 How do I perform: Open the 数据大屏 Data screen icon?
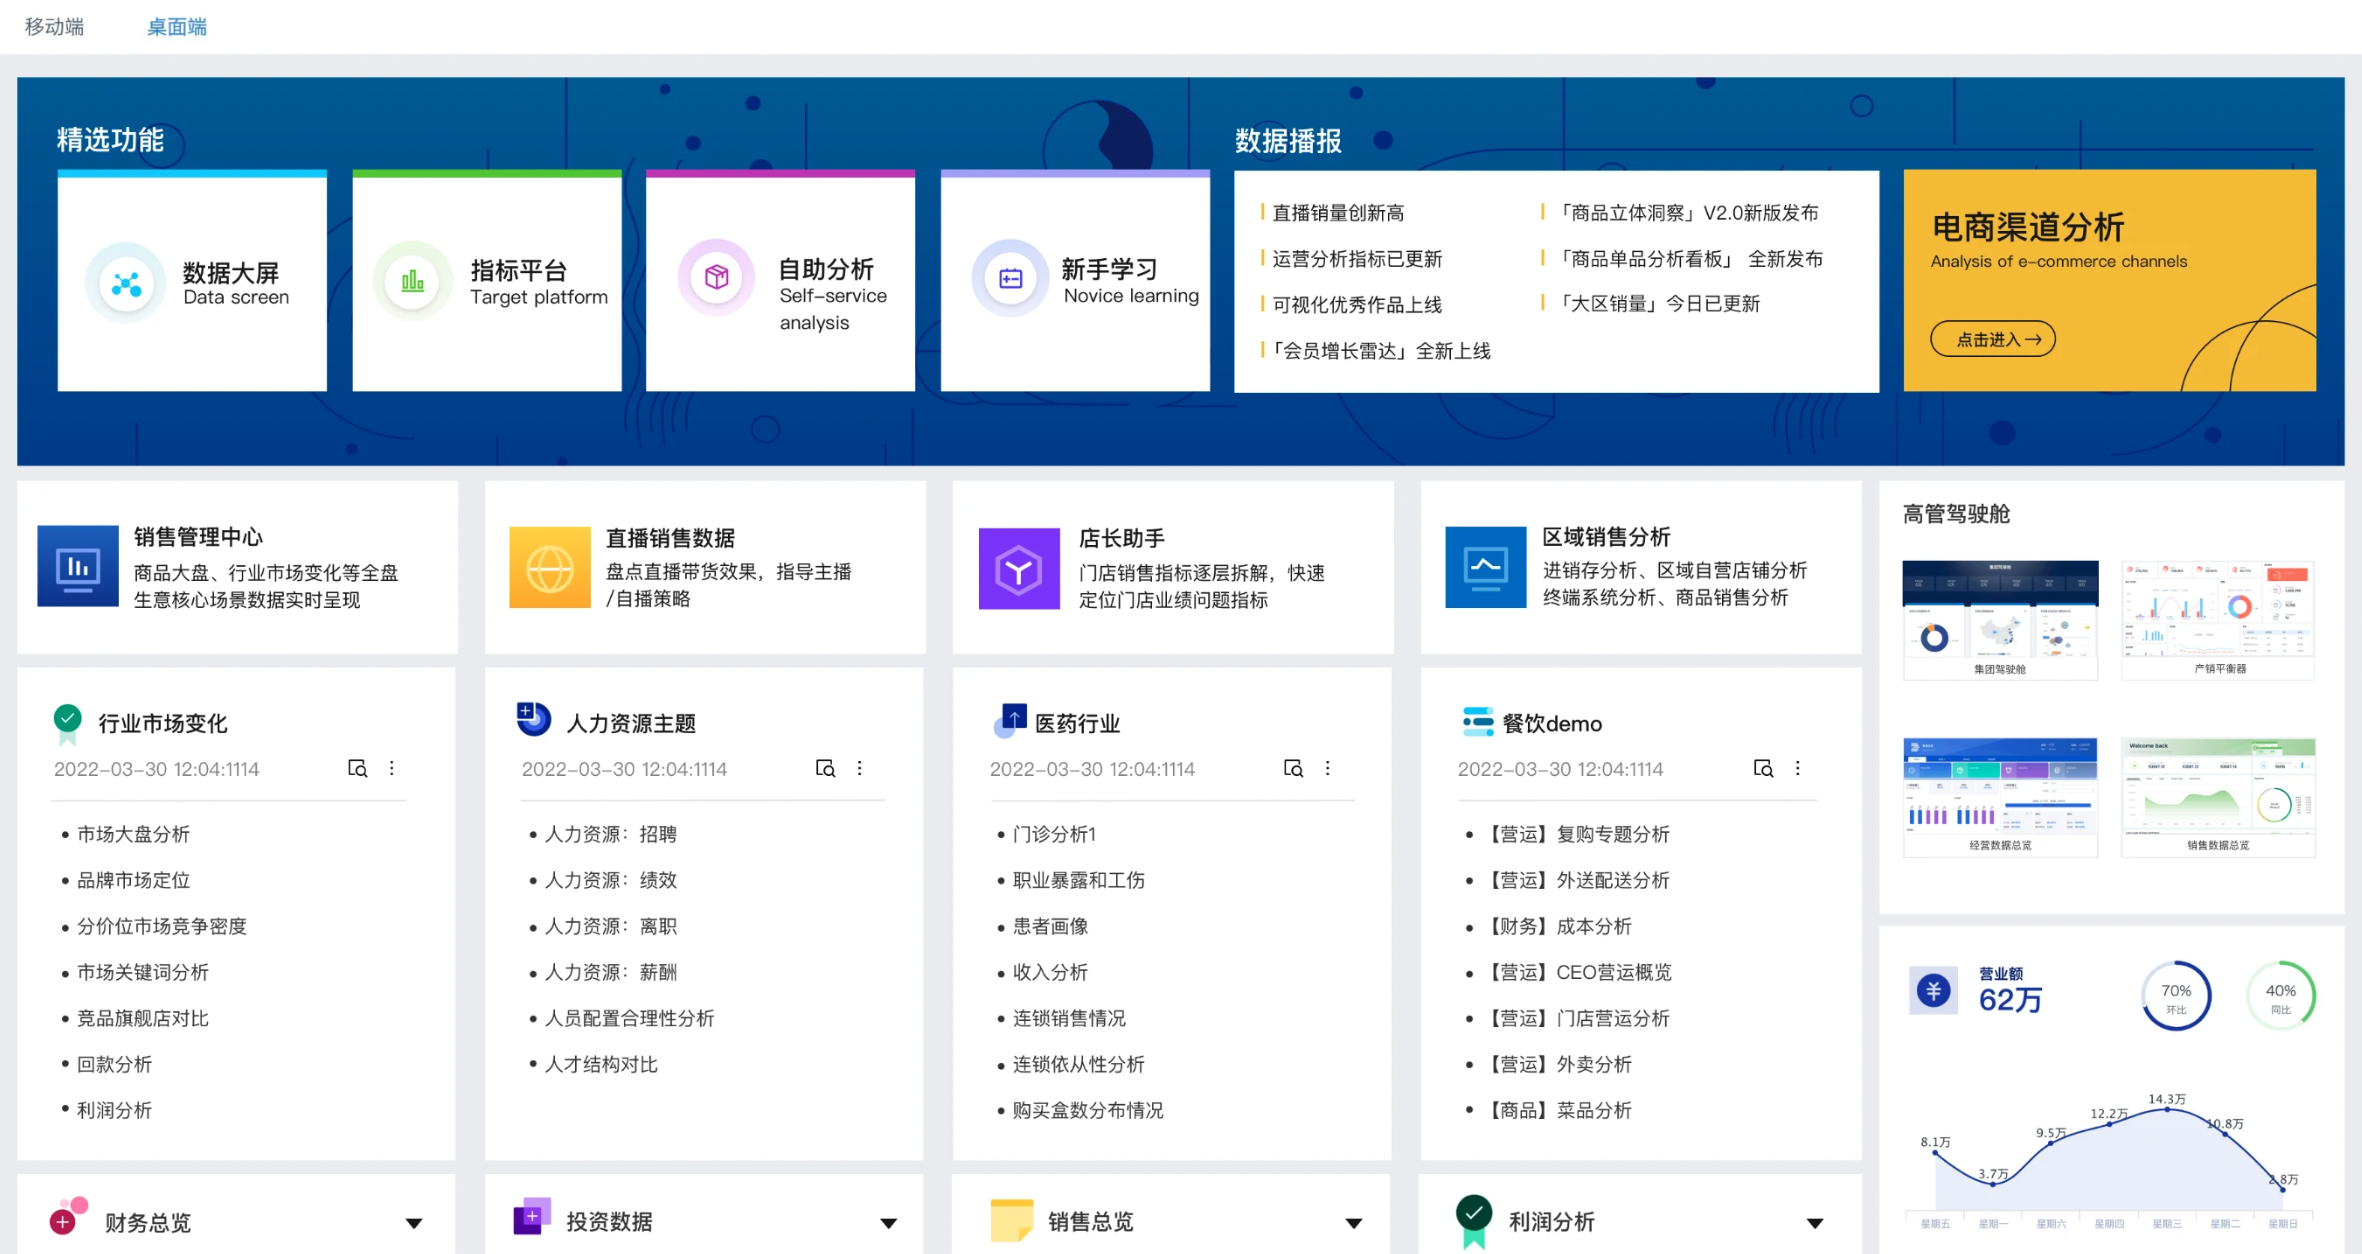click(x=126, y=284)
